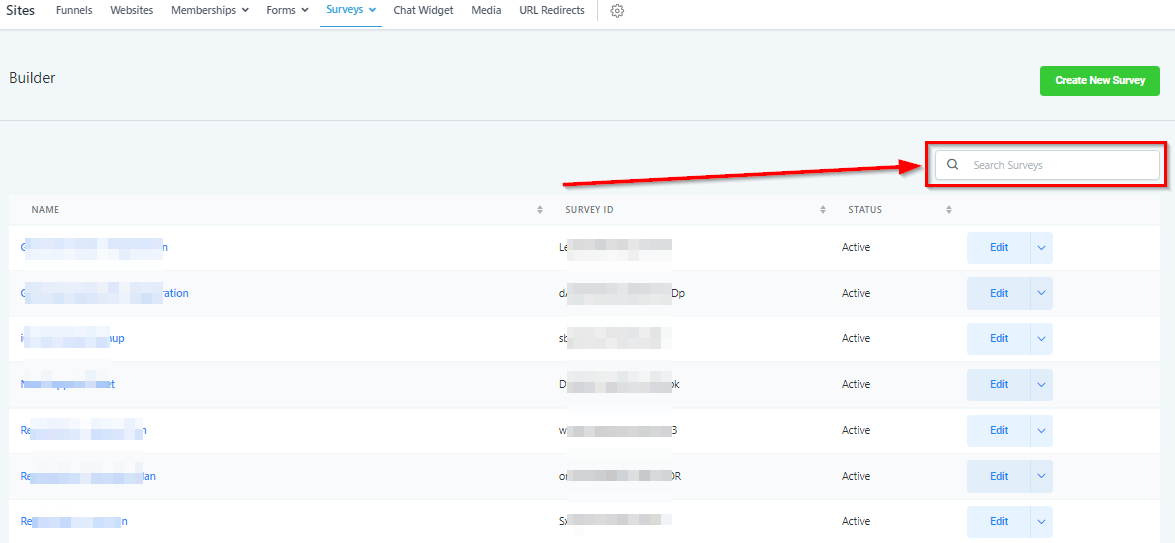Go to the Websites tab
The width and height of the screenshot is (1175, 543).
pos(131,10)
